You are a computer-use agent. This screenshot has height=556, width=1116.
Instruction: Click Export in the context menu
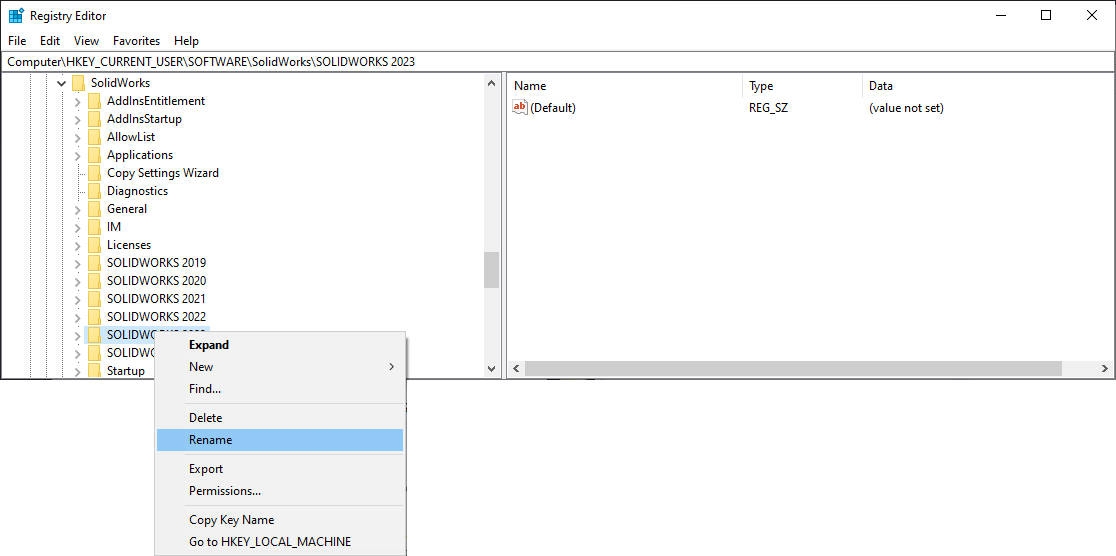click(x=206, y=469)
